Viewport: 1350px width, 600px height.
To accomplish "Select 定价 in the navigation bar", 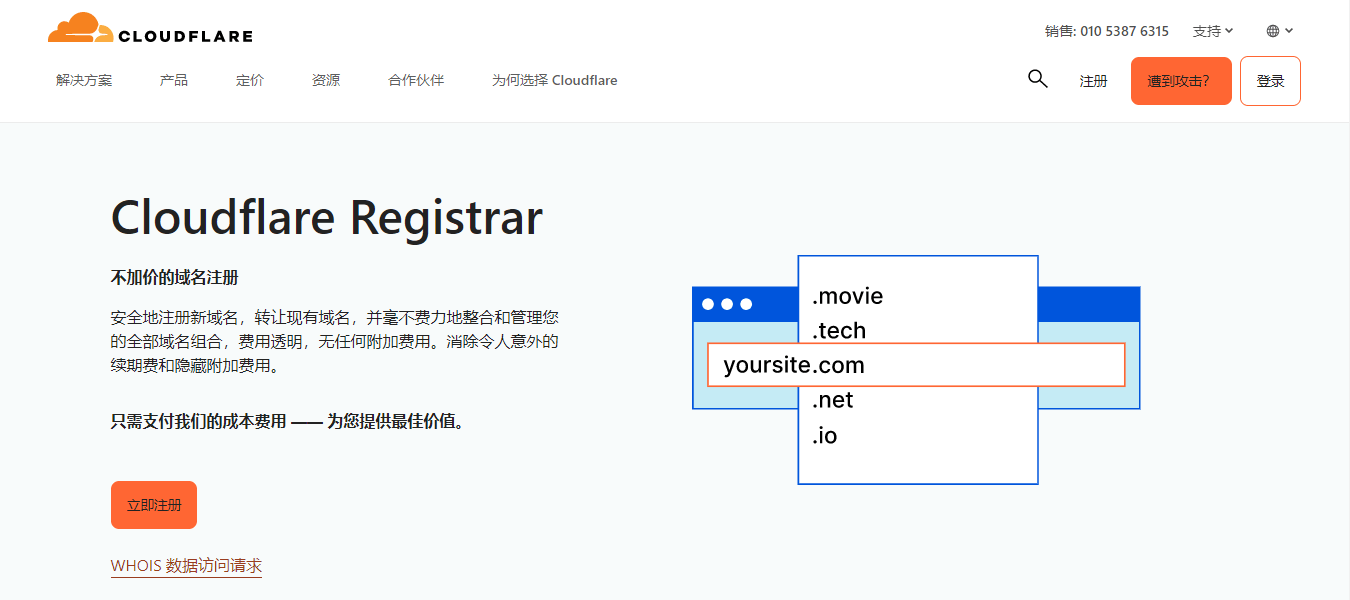I will point(249,80).
